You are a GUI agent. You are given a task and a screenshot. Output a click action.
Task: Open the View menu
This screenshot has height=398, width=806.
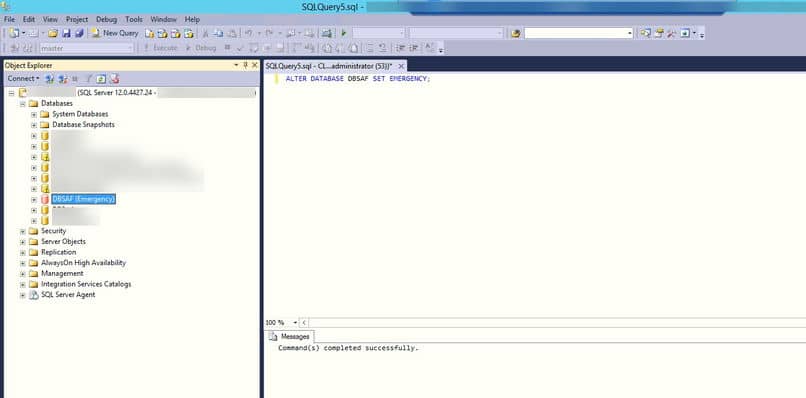click(50, 20)
